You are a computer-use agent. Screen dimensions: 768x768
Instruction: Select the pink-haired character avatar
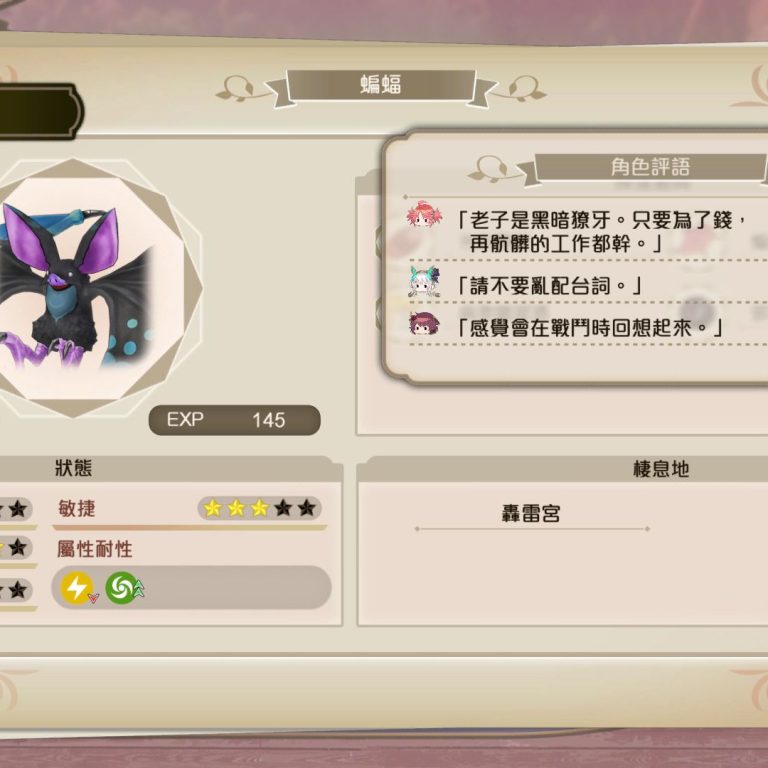coord(424,215)
